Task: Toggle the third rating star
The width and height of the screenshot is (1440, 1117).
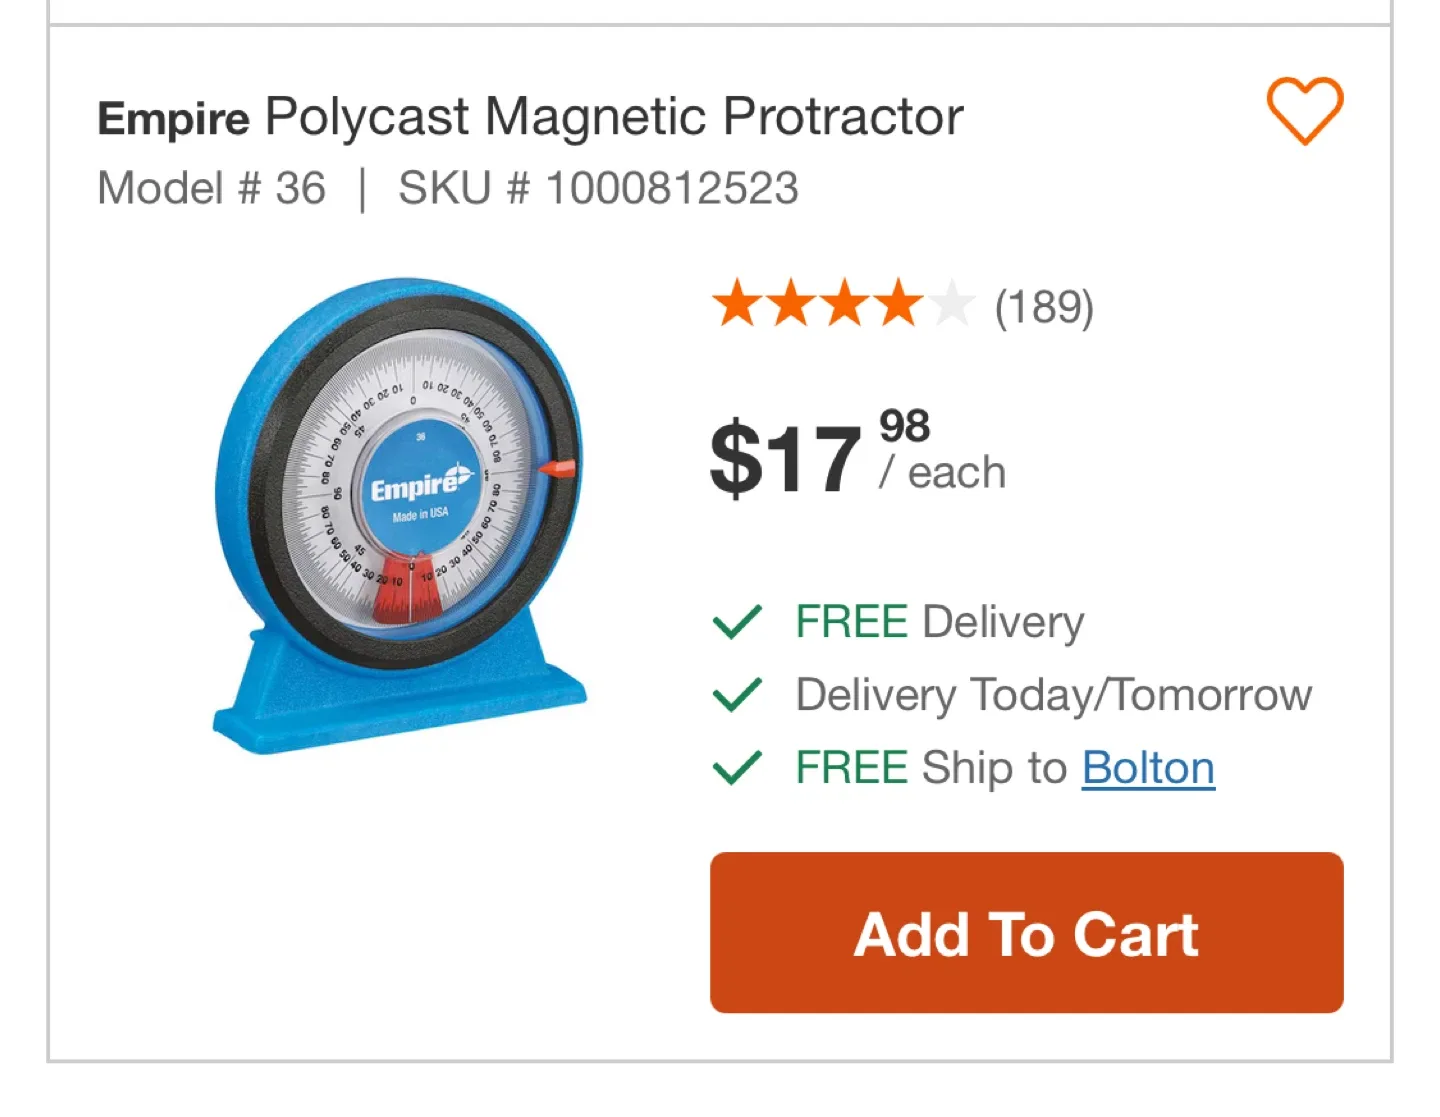Action: coord(843,306)
